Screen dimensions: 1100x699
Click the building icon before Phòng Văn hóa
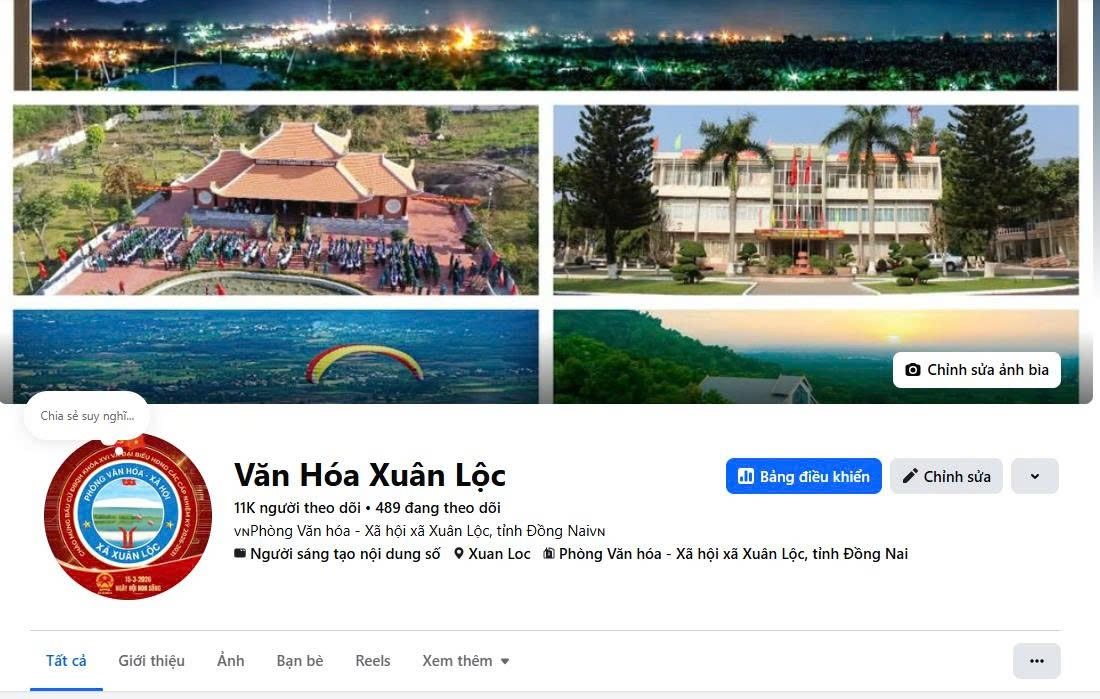(x=549, y=554)
